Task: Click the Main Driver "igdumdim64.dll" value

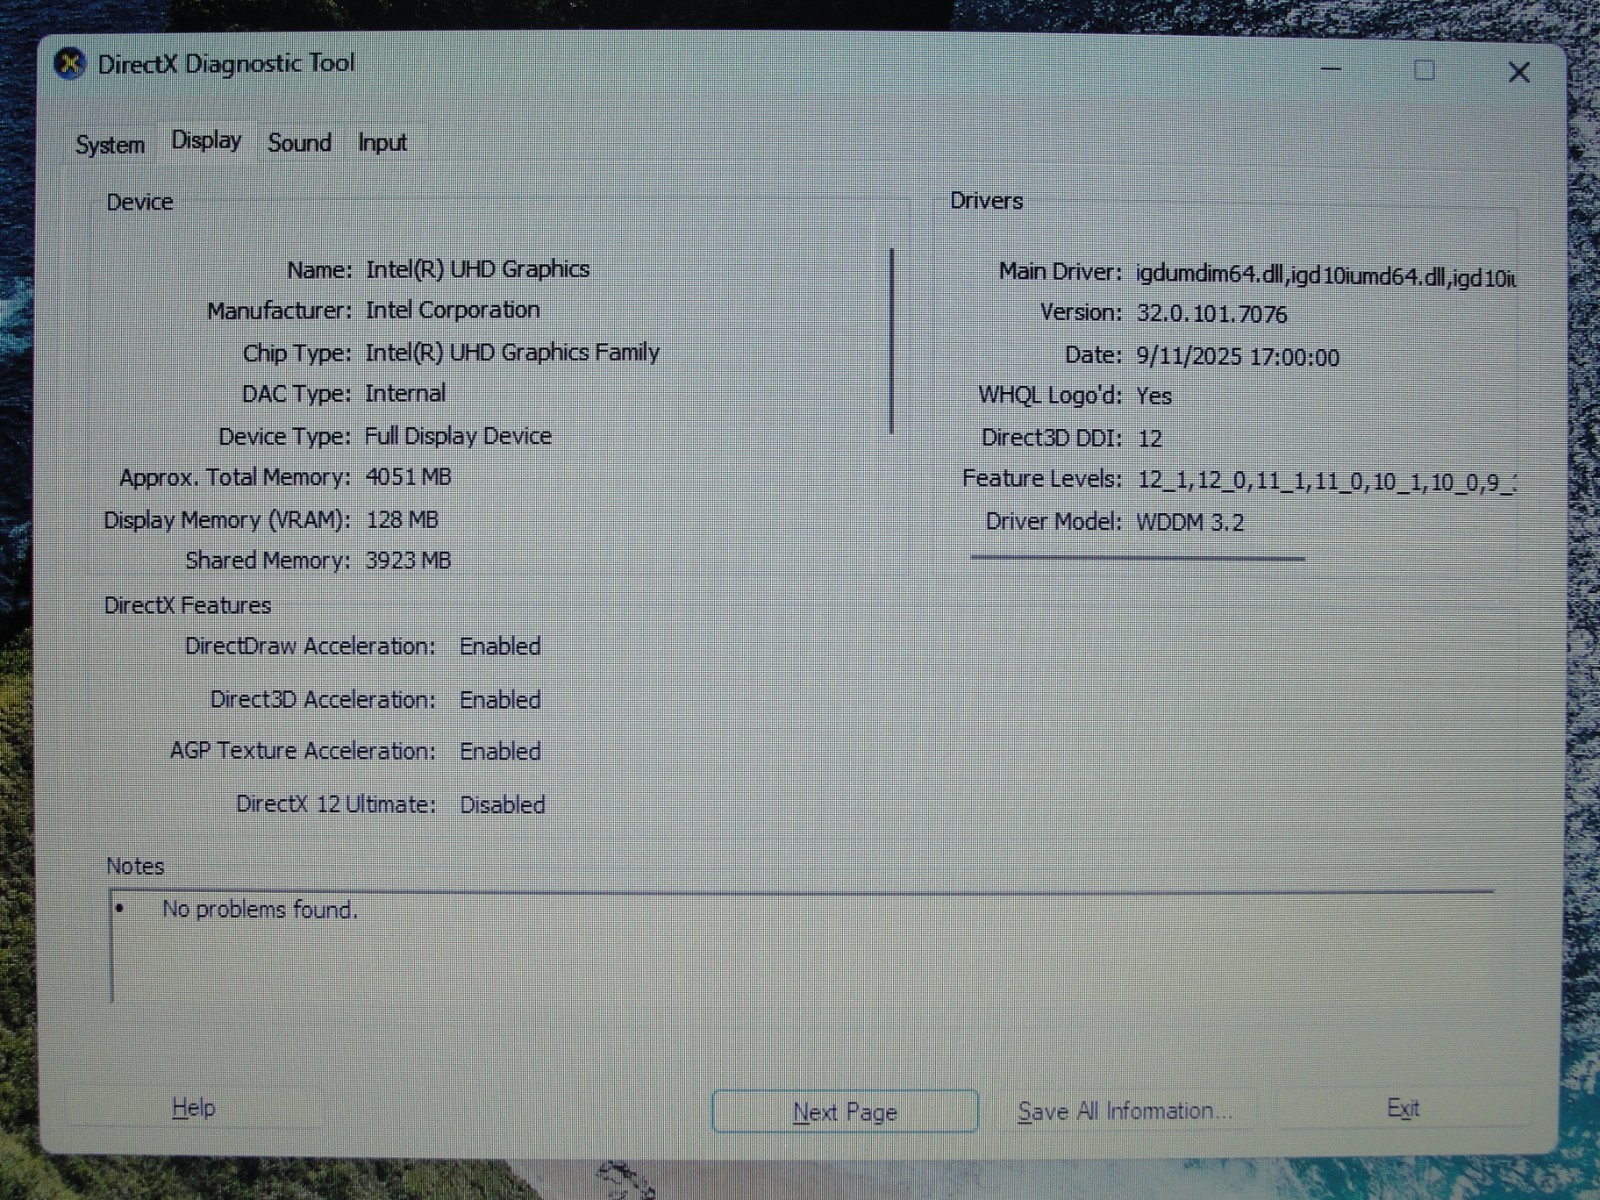Action: (1326, 277)
